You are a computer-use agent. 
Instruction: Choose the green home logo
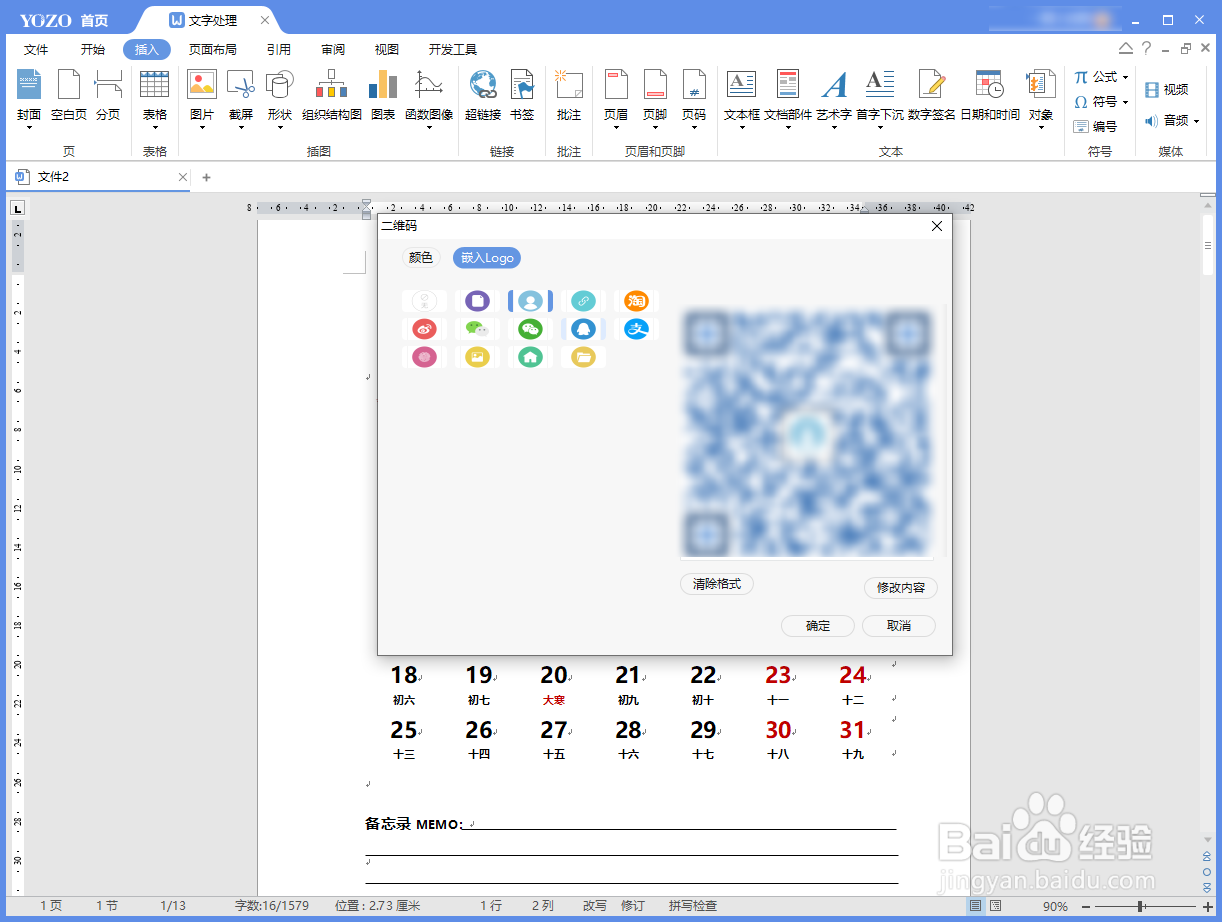[x=531, y=357]
